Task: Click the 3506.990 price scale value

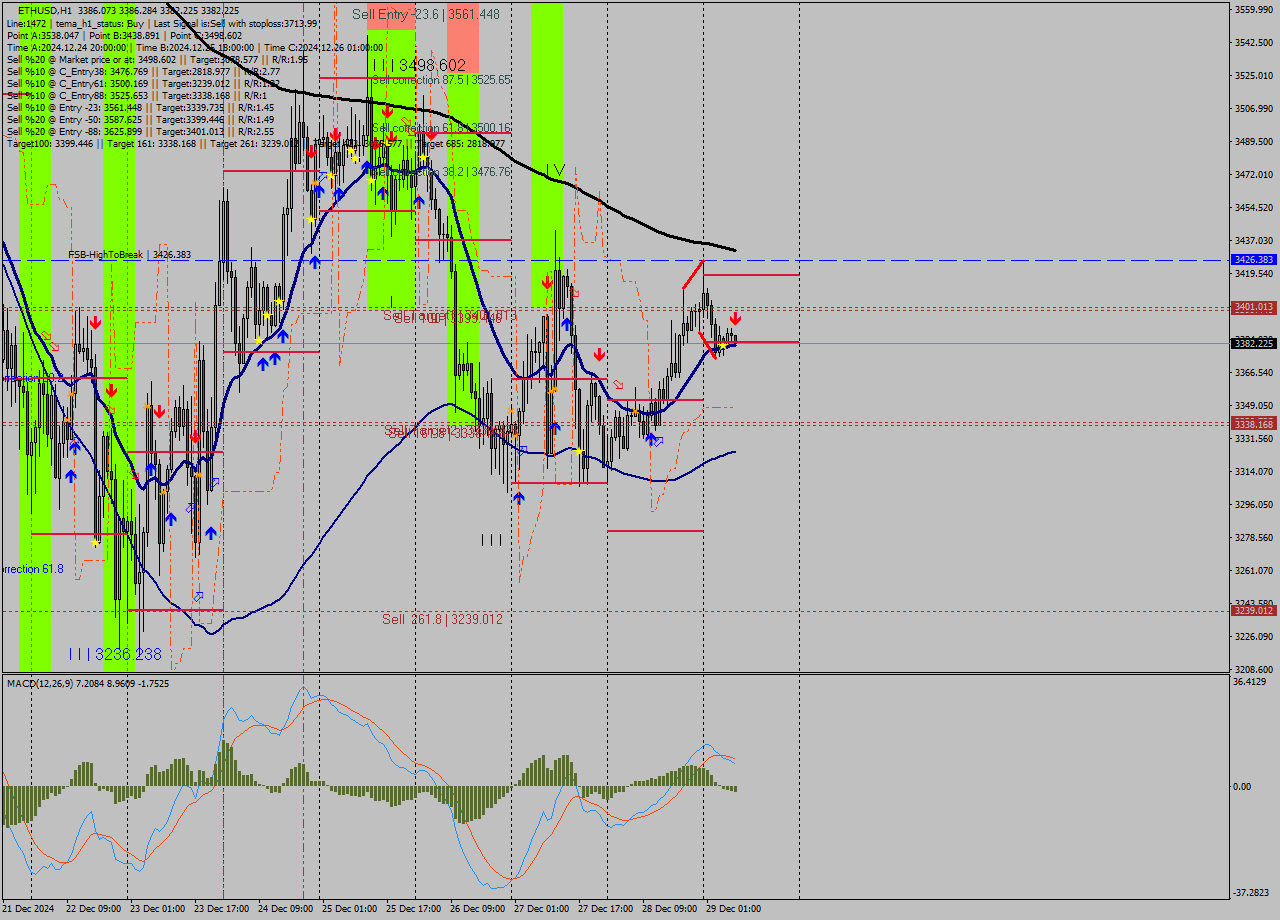Action: [1253, 108]
